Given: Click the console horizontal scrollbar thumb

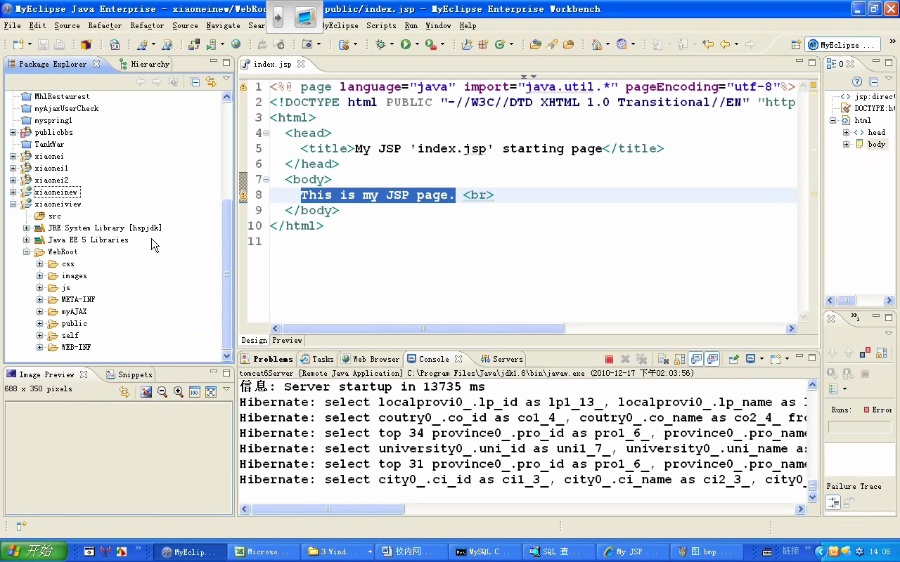Looking at the screenshot, I should coord(328,509).
